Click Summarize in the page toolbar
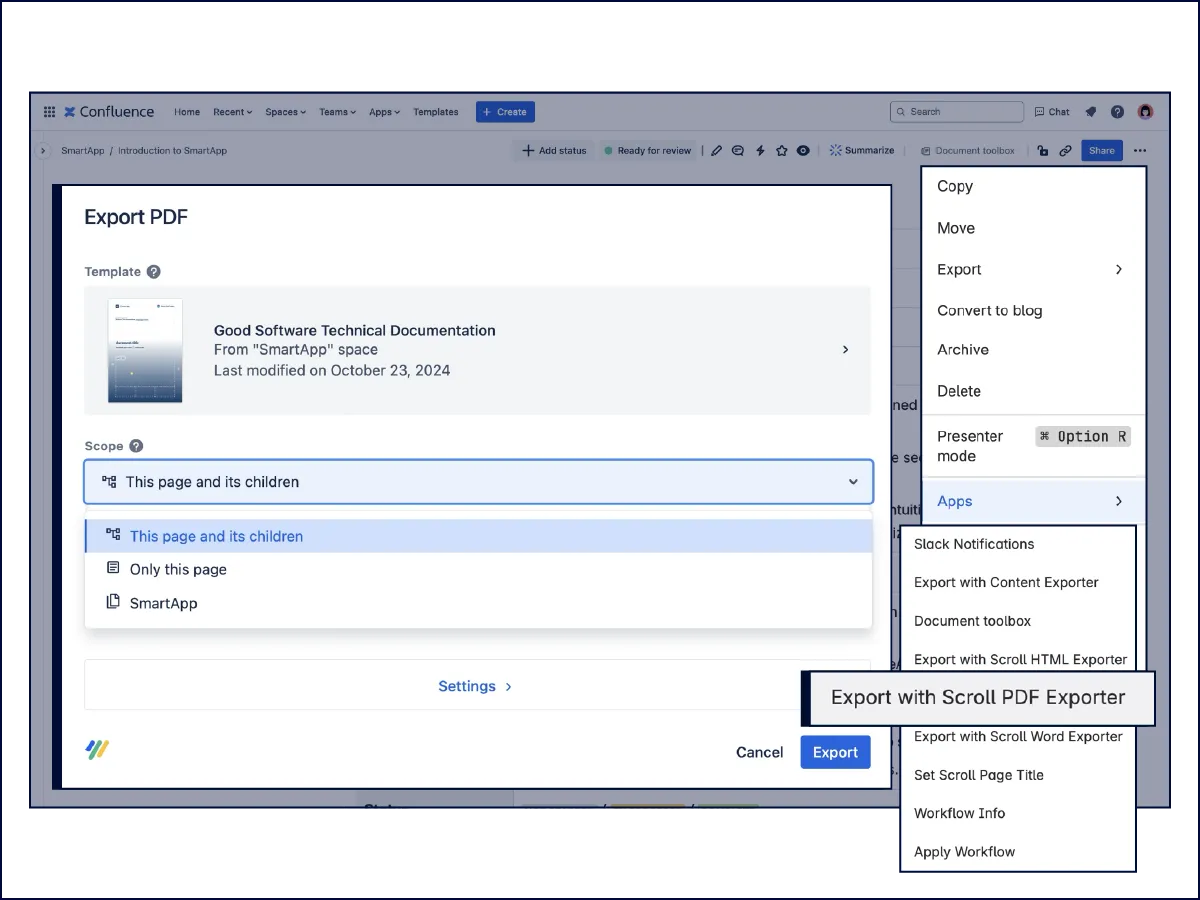The height and width of the screenshot is (900, 1200). pos(862,151)
